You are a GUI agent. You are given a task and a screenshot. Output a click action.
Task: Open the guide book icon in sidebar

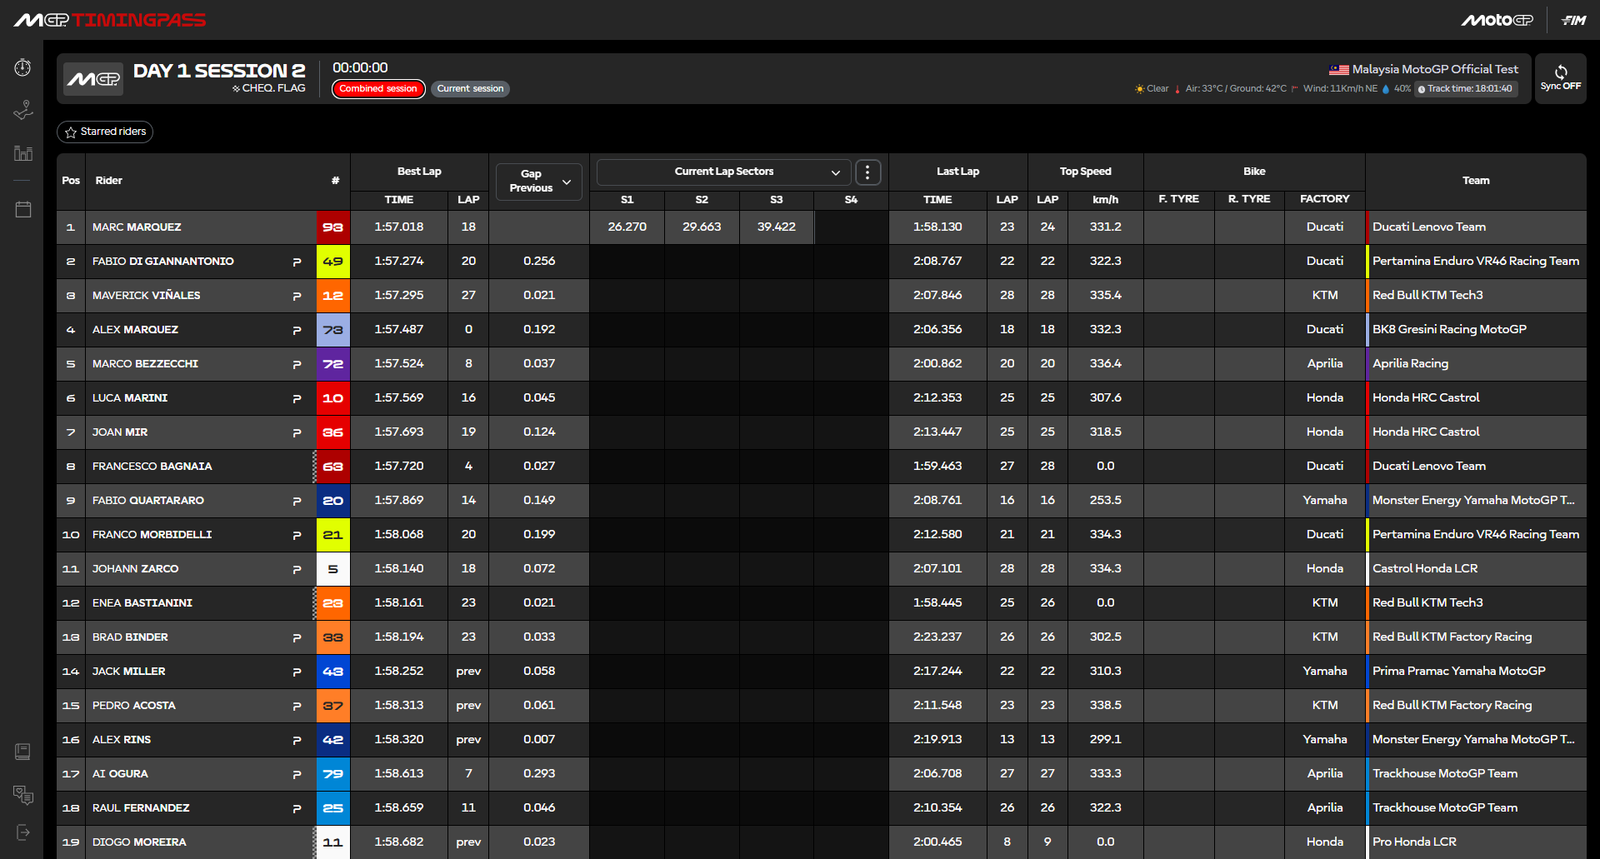23,752
